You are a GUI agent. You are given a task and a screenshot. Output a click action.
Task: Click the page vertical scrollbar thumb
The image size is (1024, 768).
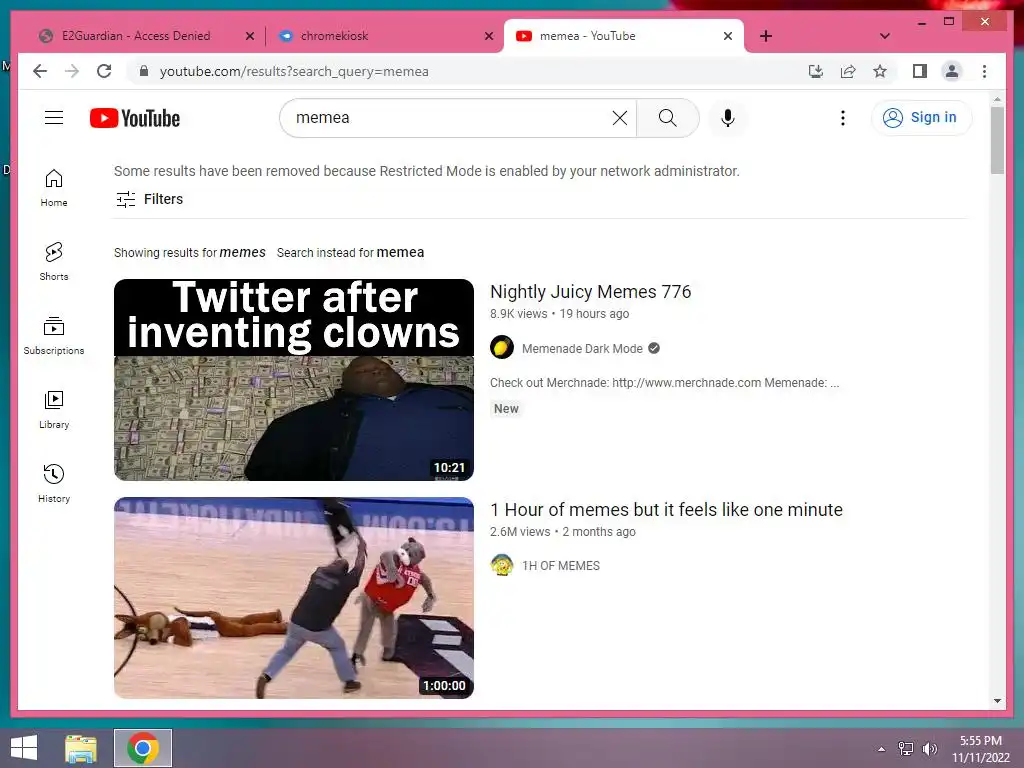click(997, 140)
